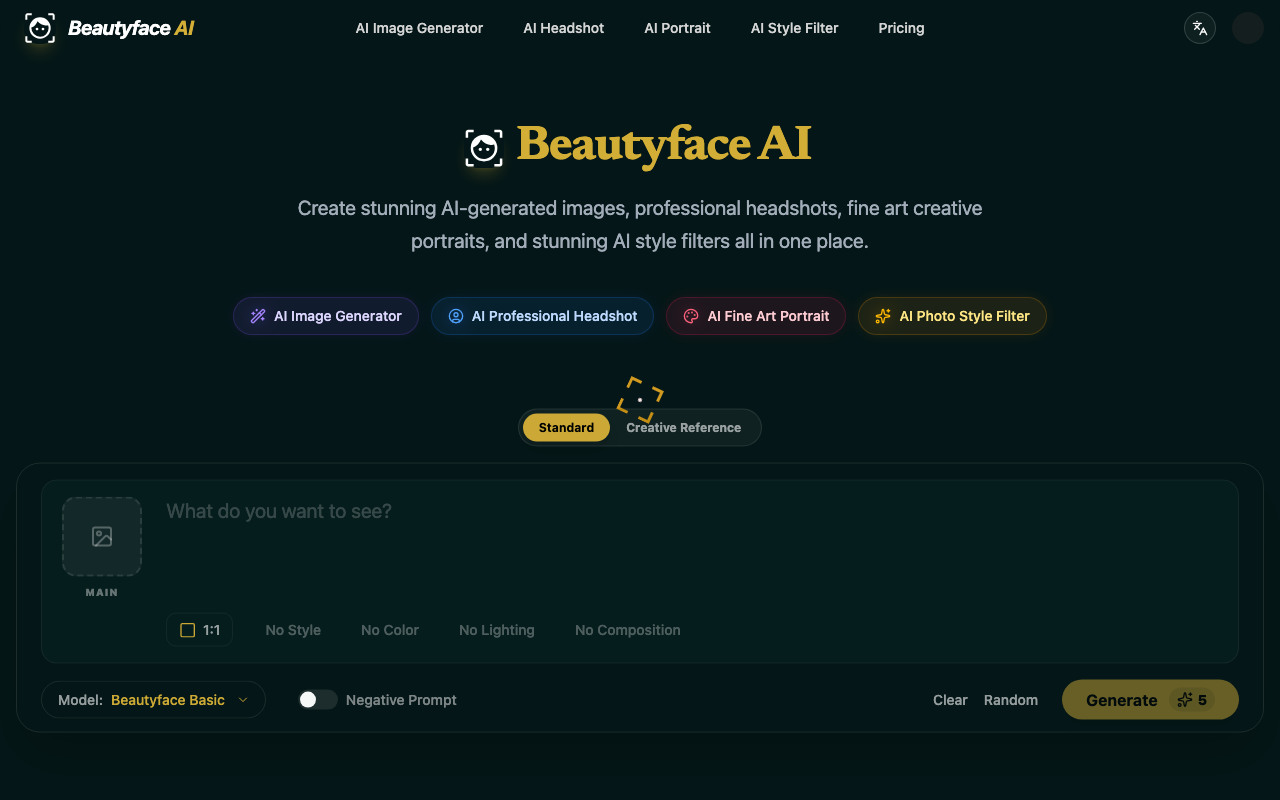Choose AI Photo Style Filter pill
The width and height of the screenshot is (1280, 800).
(952, 316)
